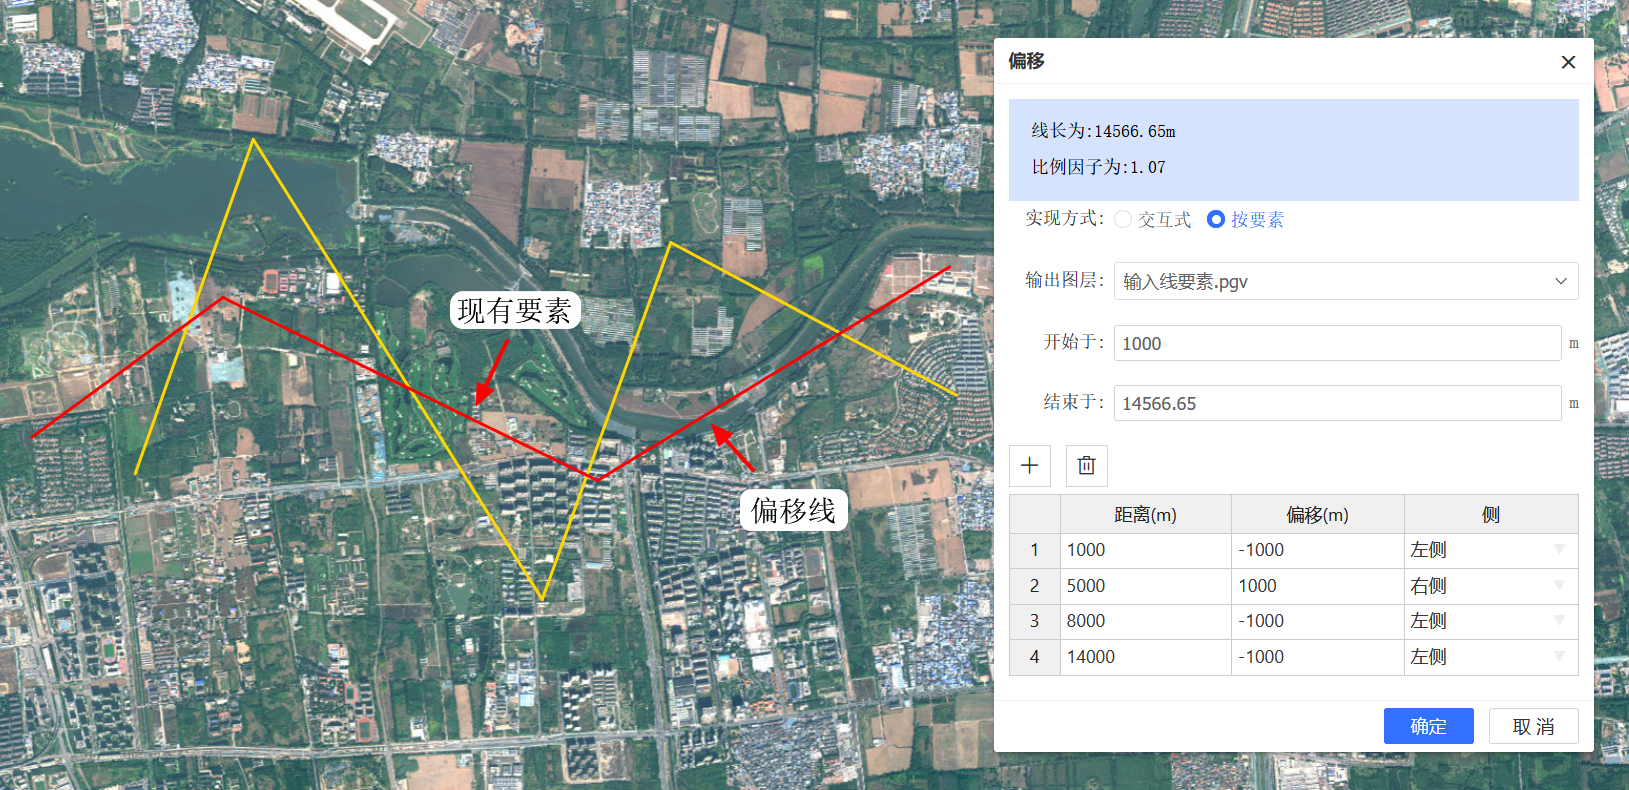Click the 结束于 input field
The width and height of the screenshot is (1629, 790).
tap(1336, 403)
